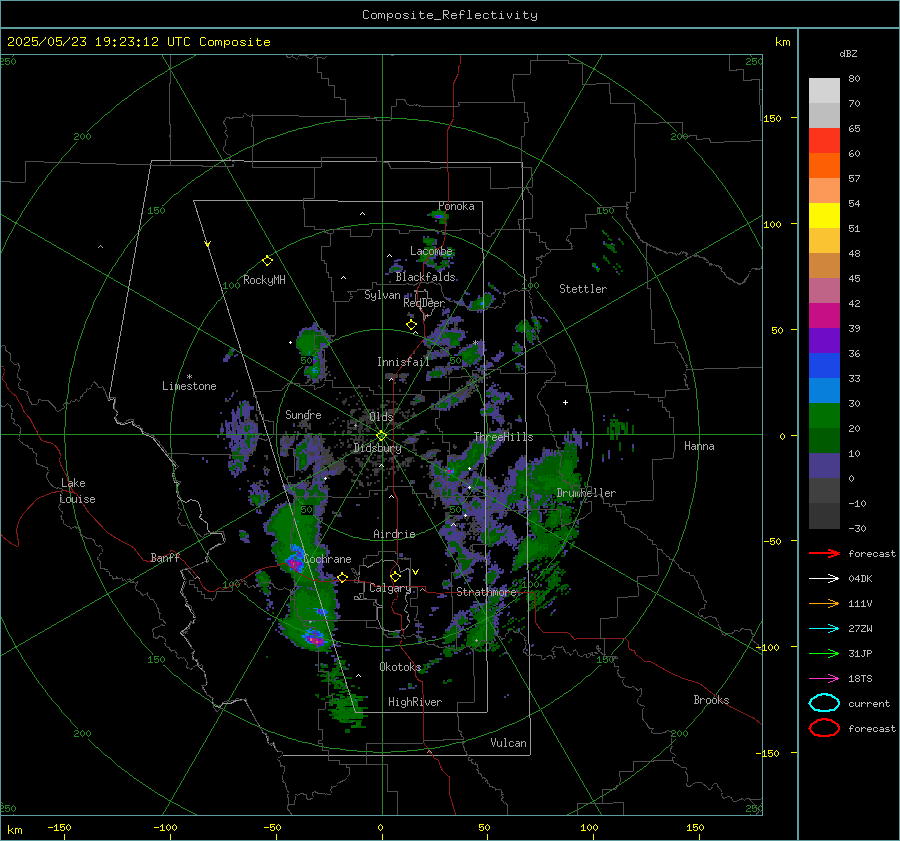
Task: Select the orange 111V arrow legend entry
Action: click(x=824, y=603)
